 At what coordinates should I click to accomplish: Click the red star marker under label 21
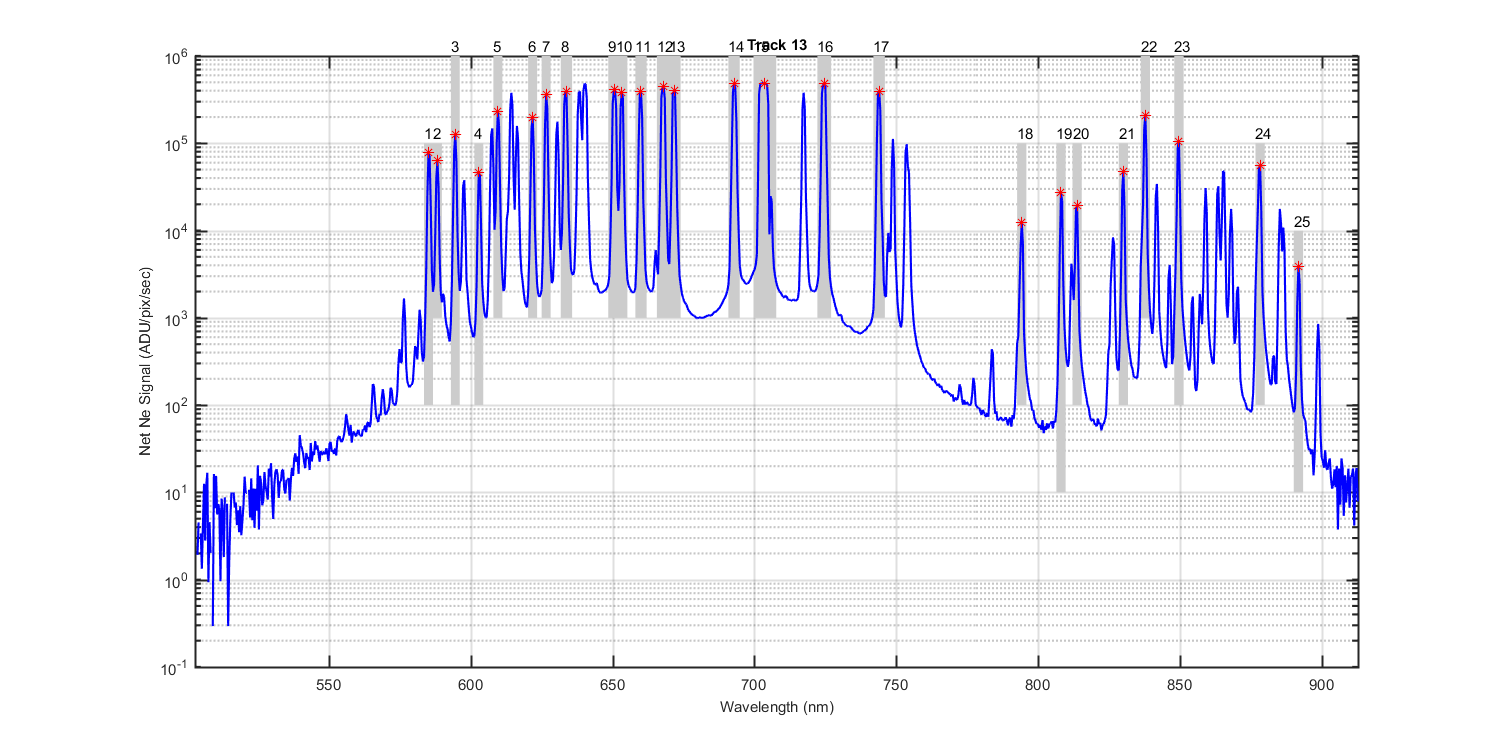pos(1123,172)
